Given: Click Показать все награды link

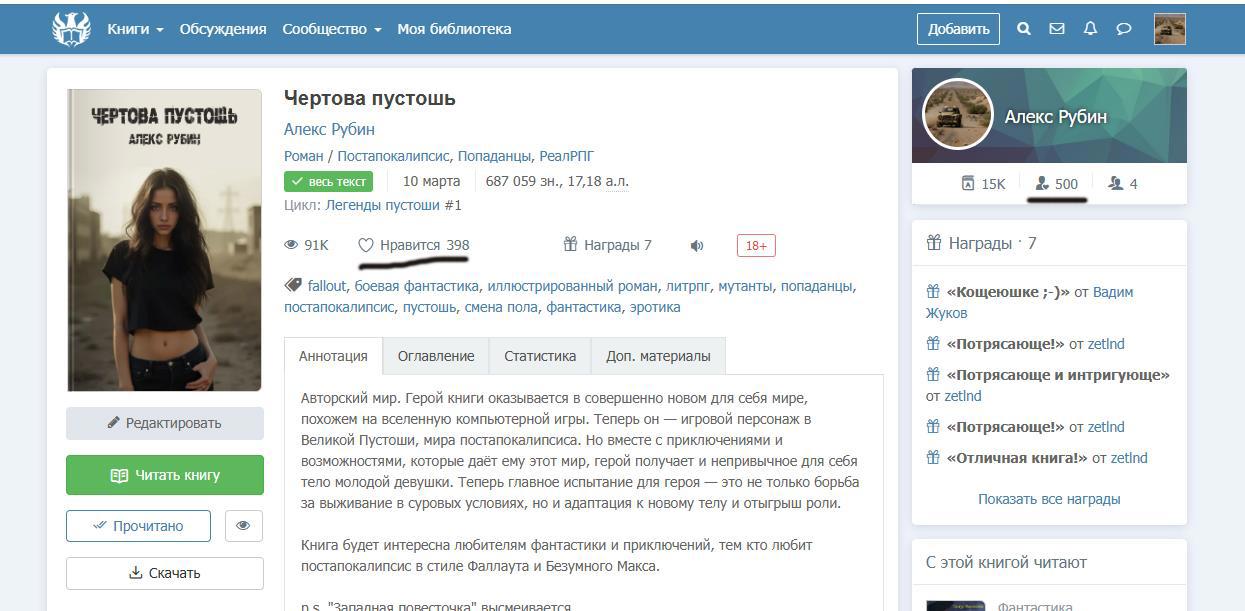Looking at the screenshot, I should click(x=1049, y=499).
